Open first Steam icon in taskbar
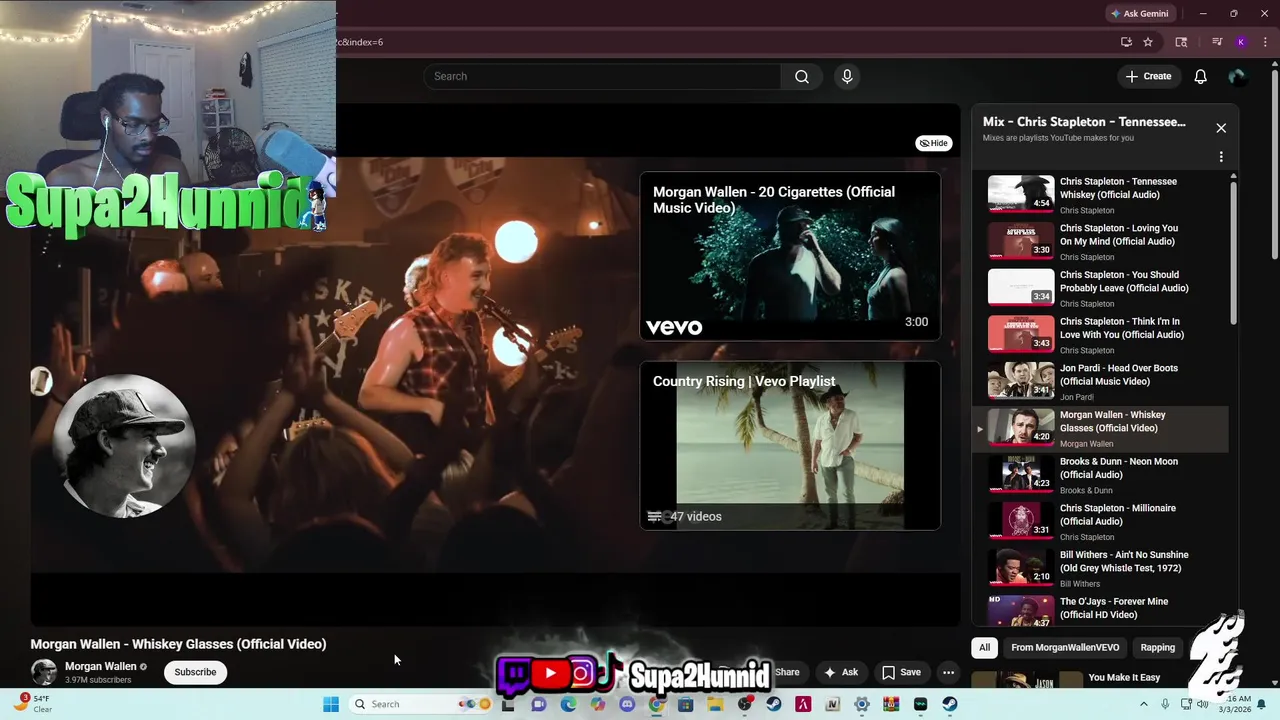The height and width of the screenshot is (720, 1280). (x=774, y=704)
